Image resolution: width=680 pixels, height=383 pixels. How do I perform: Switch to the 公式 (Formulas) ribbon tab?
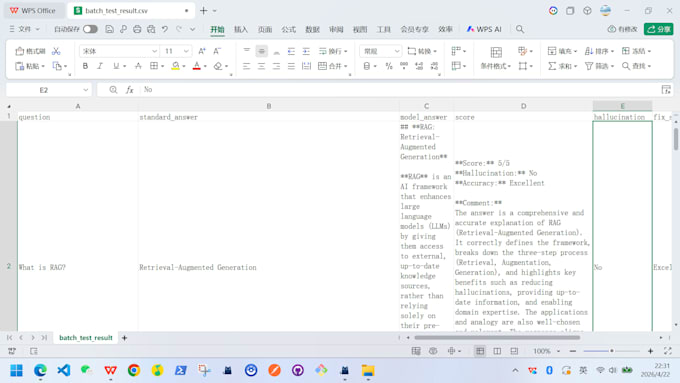pos(288,29)
